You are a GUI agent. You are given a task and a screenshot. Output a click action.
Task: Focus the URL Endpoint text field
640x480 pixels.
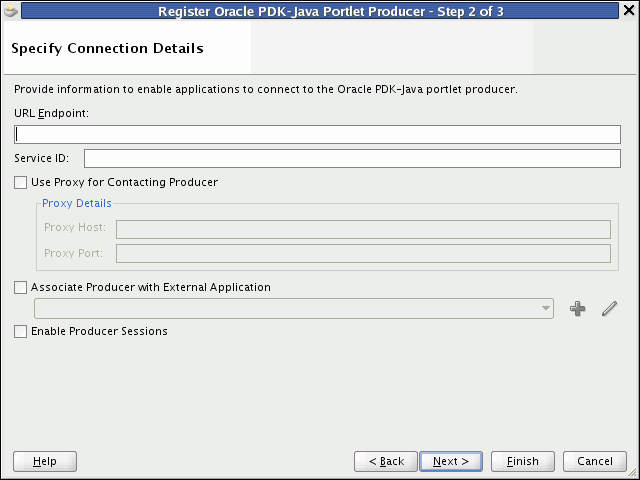point(317,135)
